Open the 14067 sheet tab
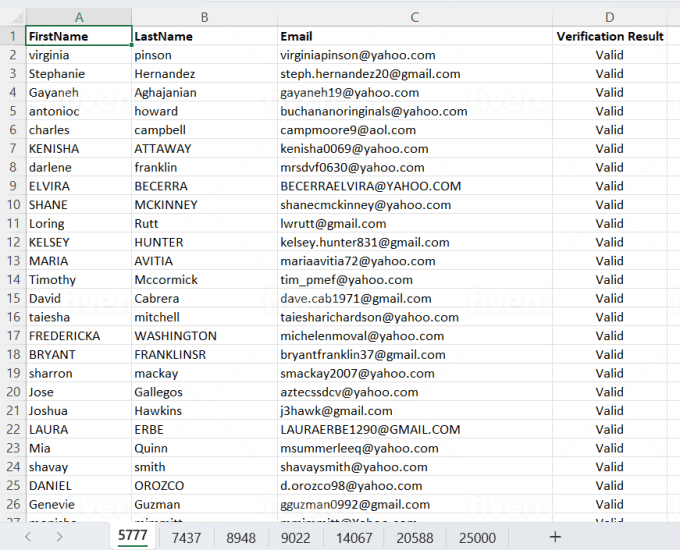680x550 pixels. click(355, 538)
